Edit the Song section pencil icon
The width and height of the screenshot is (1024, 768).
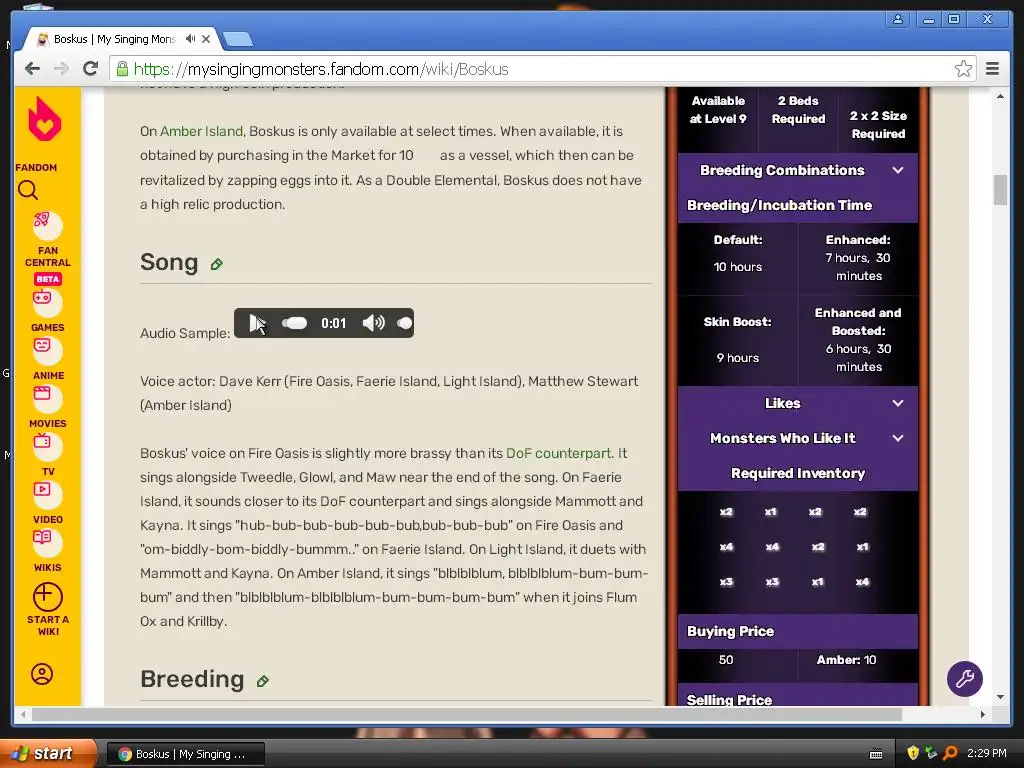coord(217,264)
